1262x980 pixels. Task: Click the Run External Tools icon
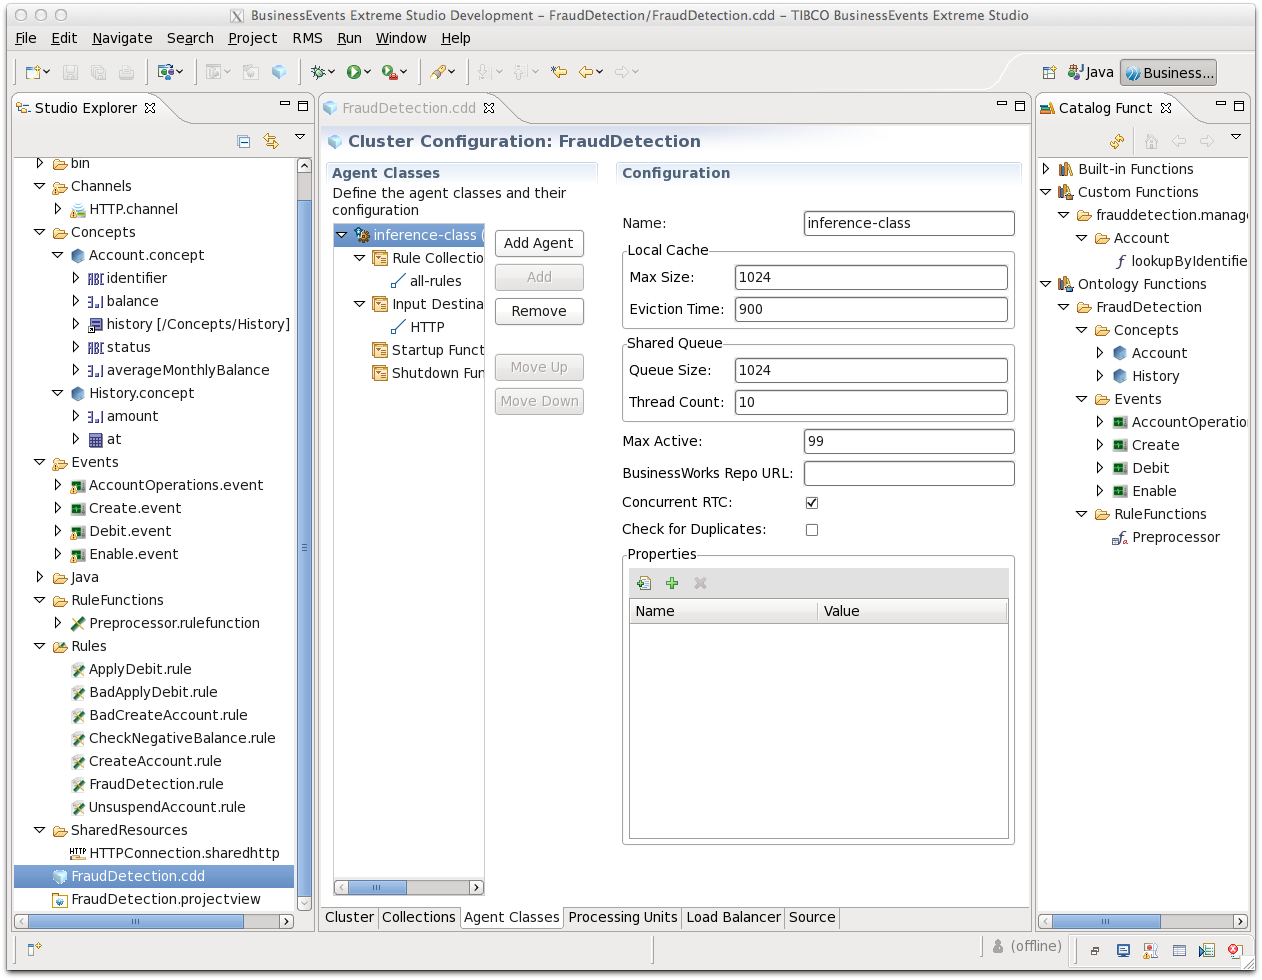point(389,72)
